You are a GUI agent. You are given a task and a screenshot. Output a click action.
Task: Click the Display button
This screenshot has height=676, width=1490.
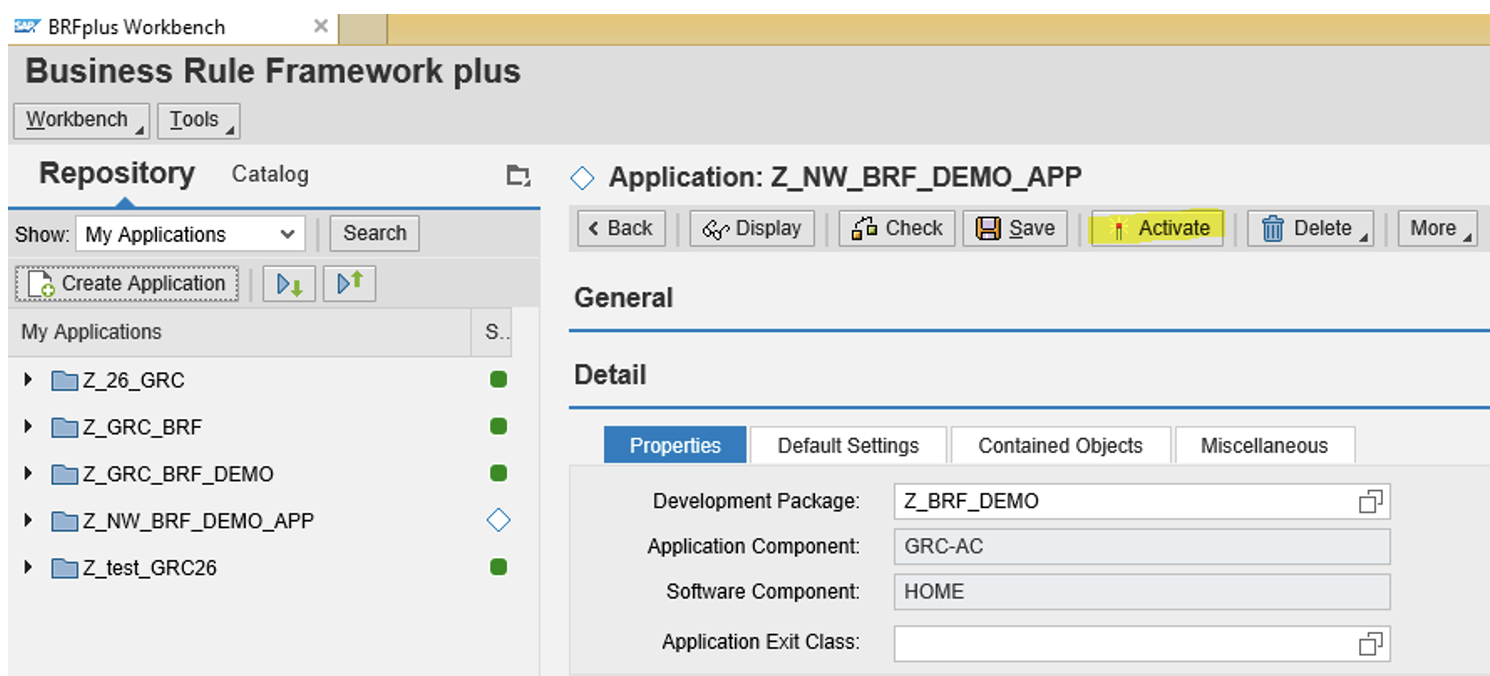point(752,228)
